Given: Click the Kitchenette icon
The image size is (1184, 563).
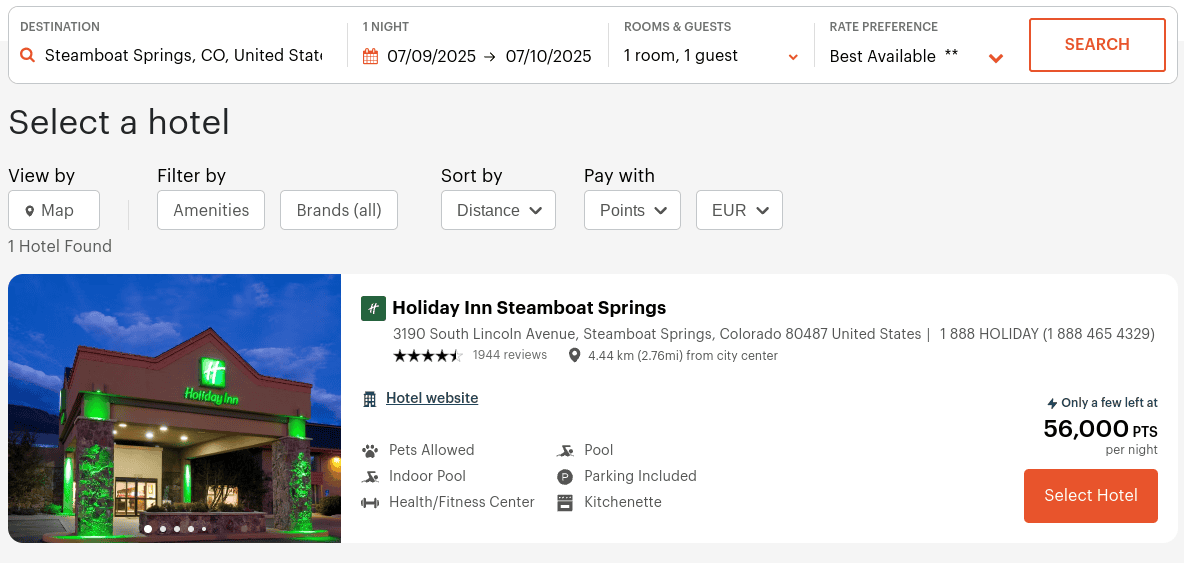Looking at the screenshot, I should coord(565,503).
